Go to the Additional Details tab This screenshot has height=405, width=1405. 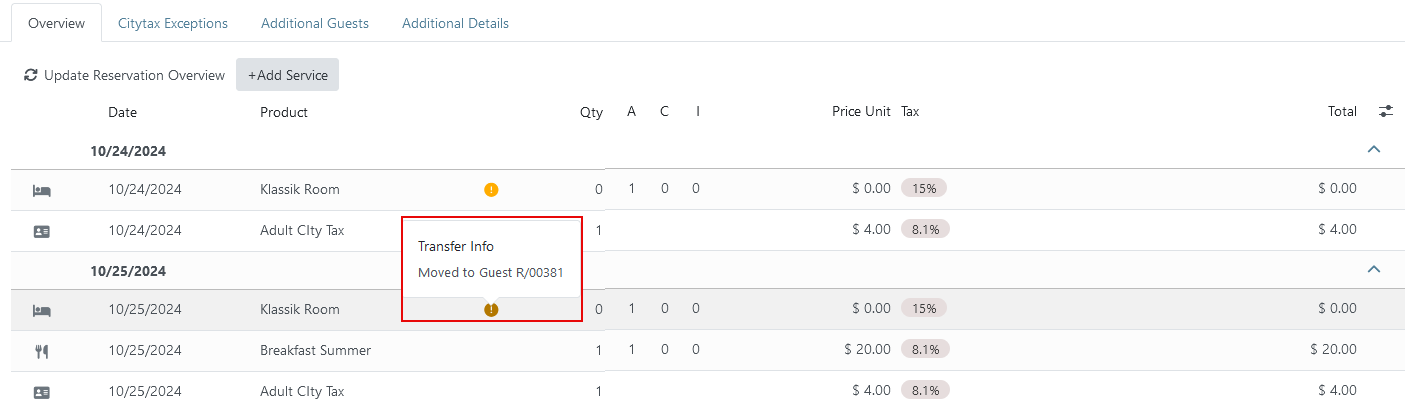tap(455, 23)
